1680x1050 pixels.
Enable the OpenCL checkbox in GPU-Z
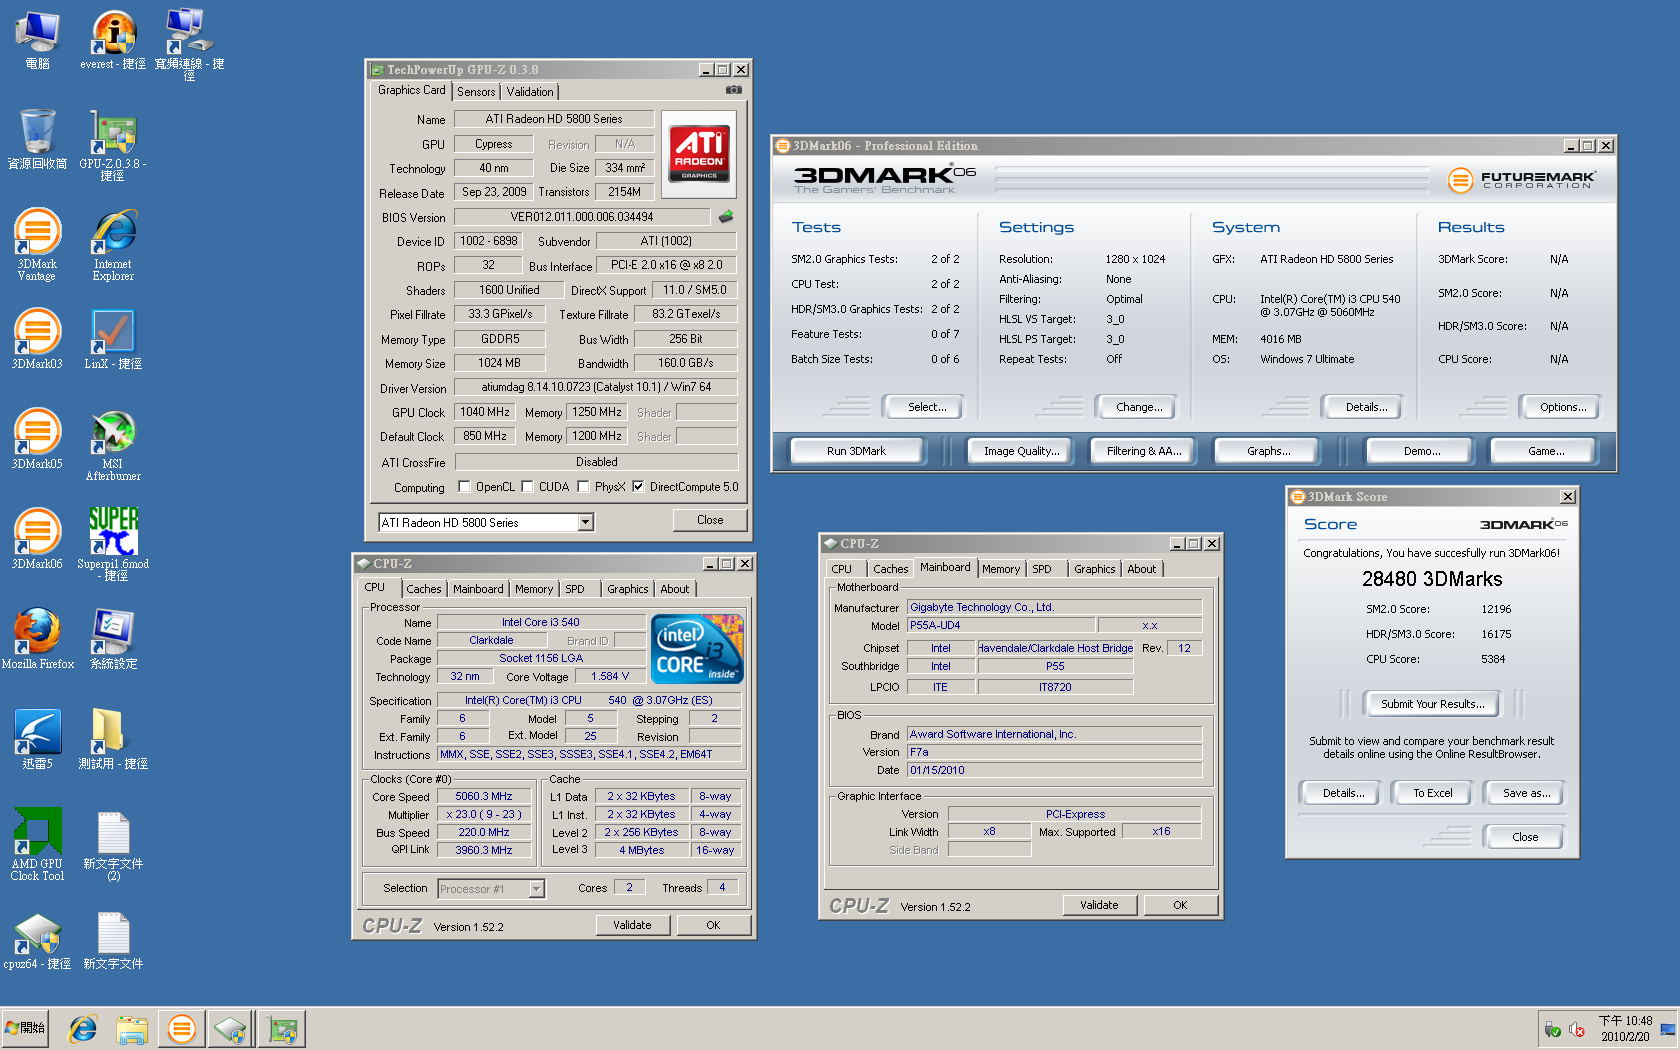click(464, 487)
